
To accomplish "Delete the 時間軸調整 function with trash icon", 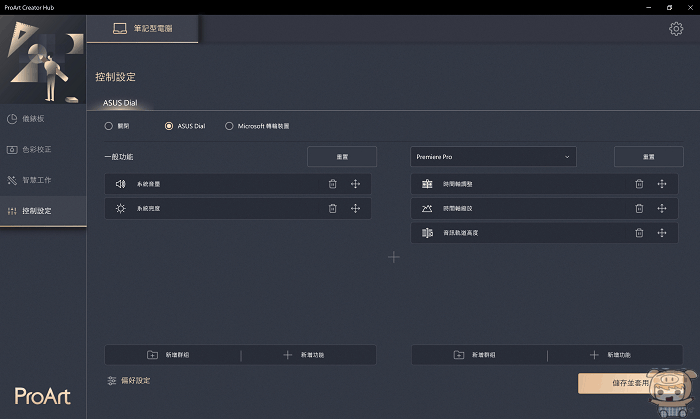I will pos(639,184).
